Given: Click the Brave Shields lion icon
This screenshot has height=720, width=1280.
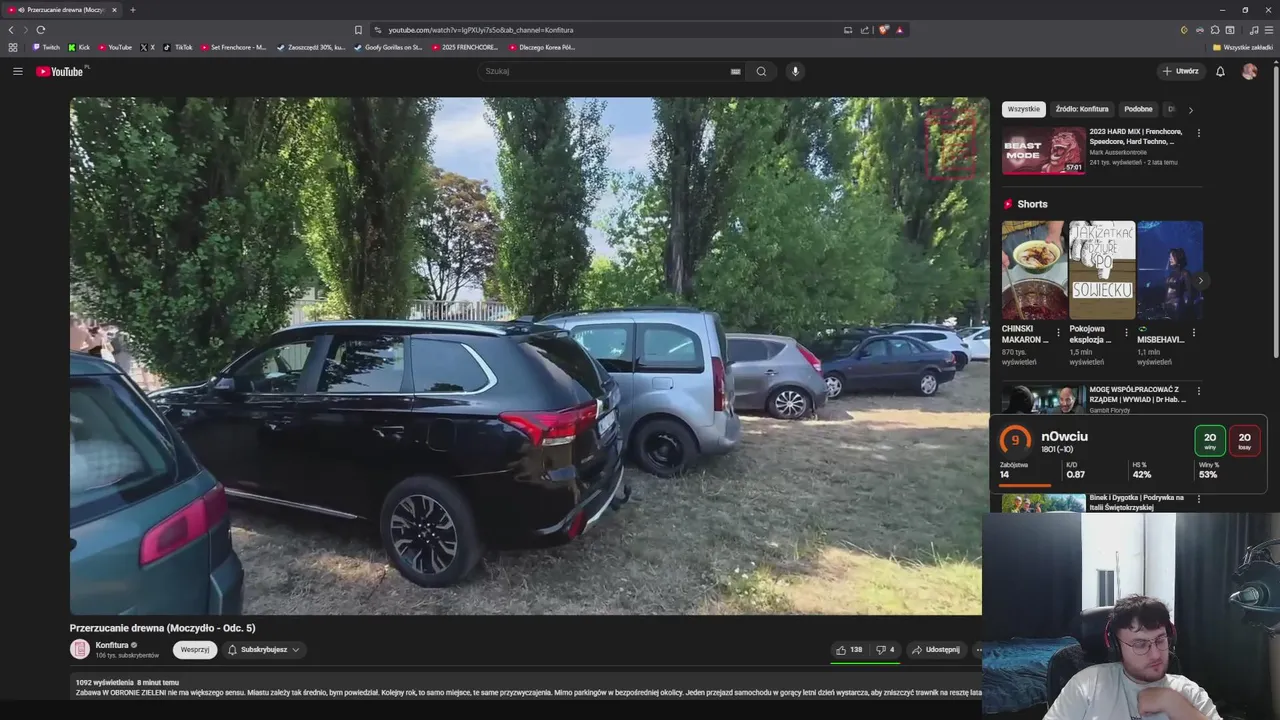Looking at the screenshot, I should click(884, 30).
